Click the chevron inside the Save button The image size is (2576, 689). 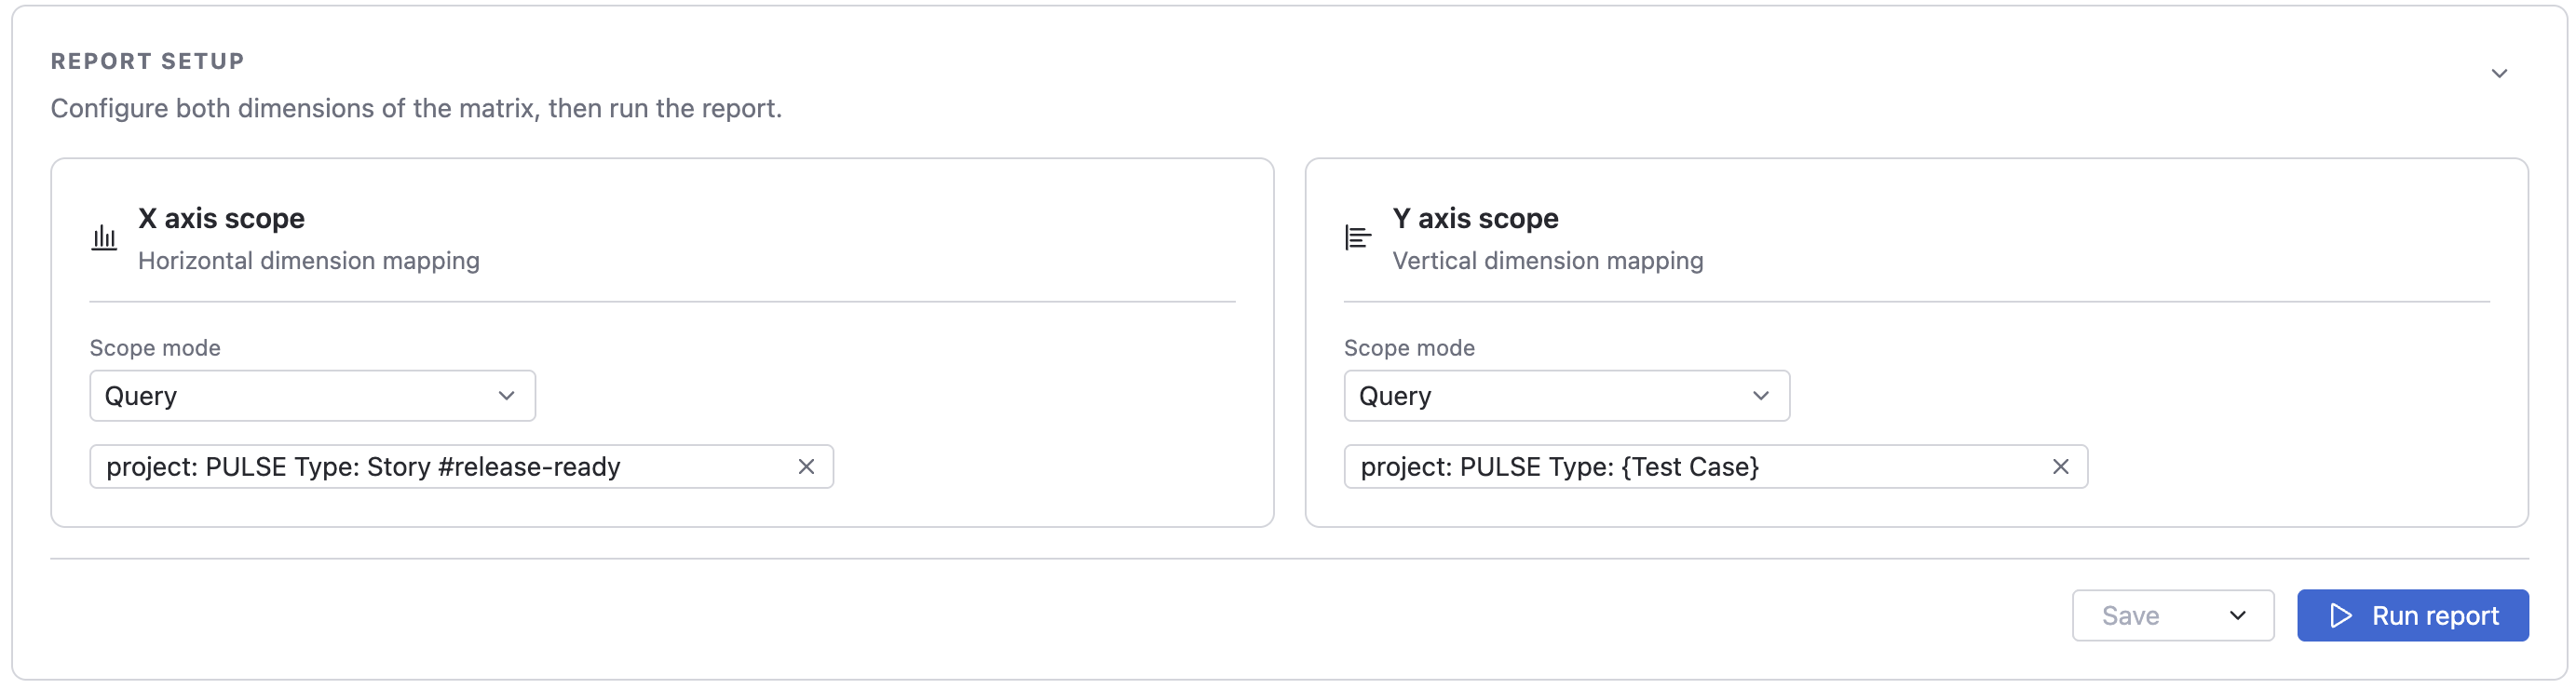pyautogui.click(x=2238, y=615)
